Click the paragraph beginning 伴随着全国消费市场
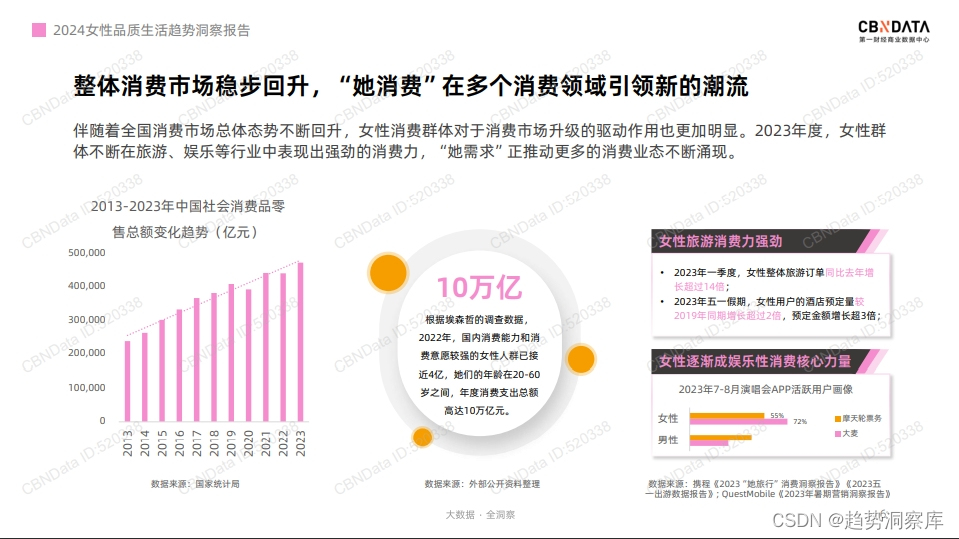The height and width of the screenshot is (539, 959). click(x=480, y=141)
